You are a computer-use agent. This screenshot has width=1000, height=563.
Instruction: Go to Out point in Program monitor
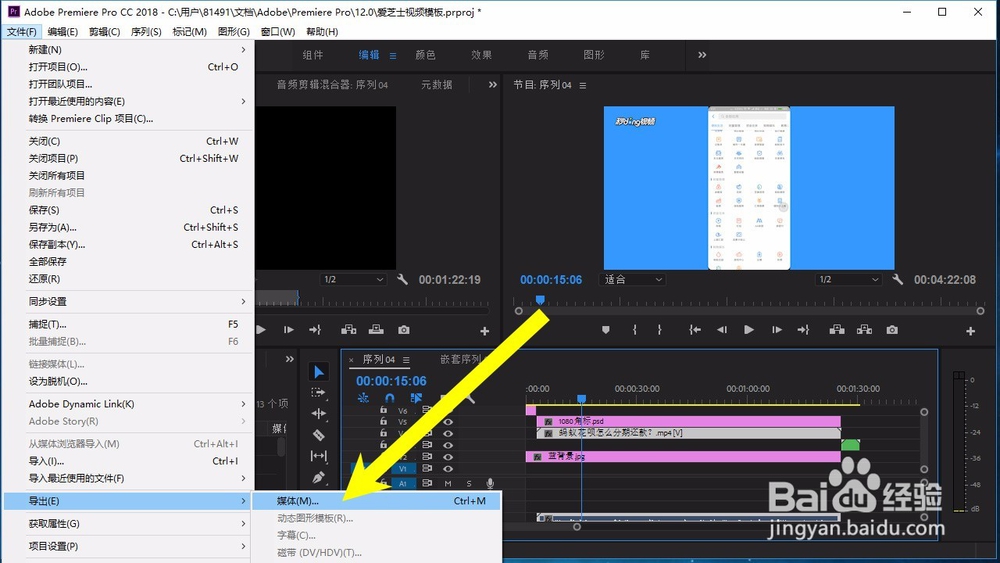point(804,330)
